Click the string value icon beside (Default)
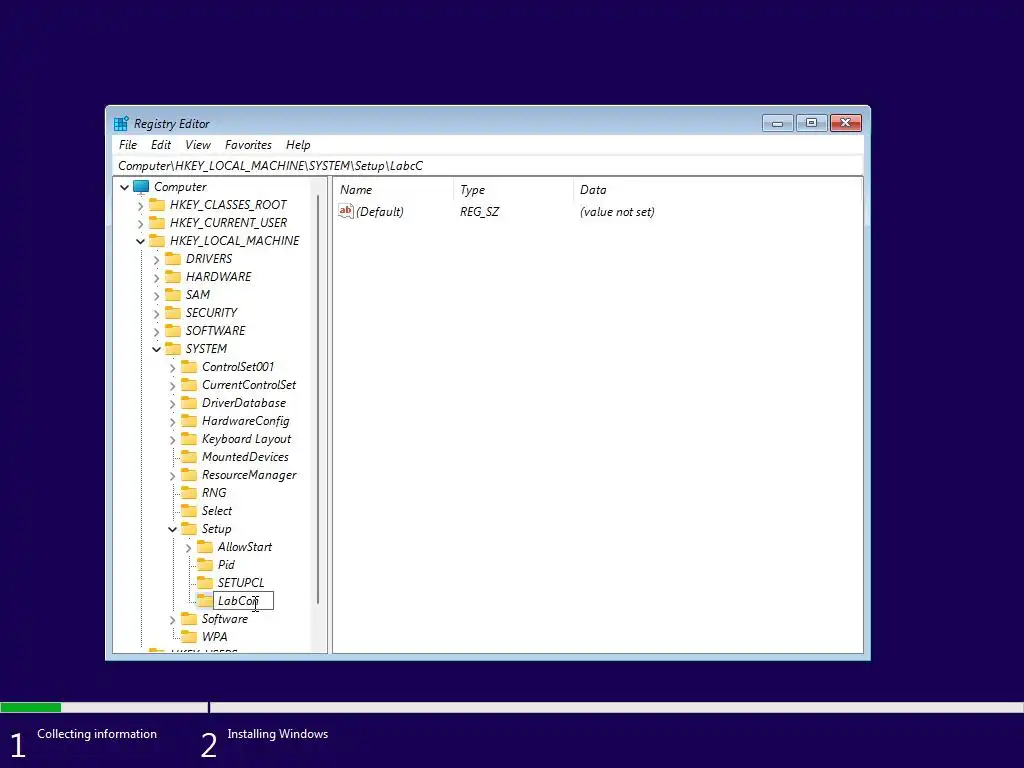The width and height of the screenshot is (1024, 768). coord(345,211)
